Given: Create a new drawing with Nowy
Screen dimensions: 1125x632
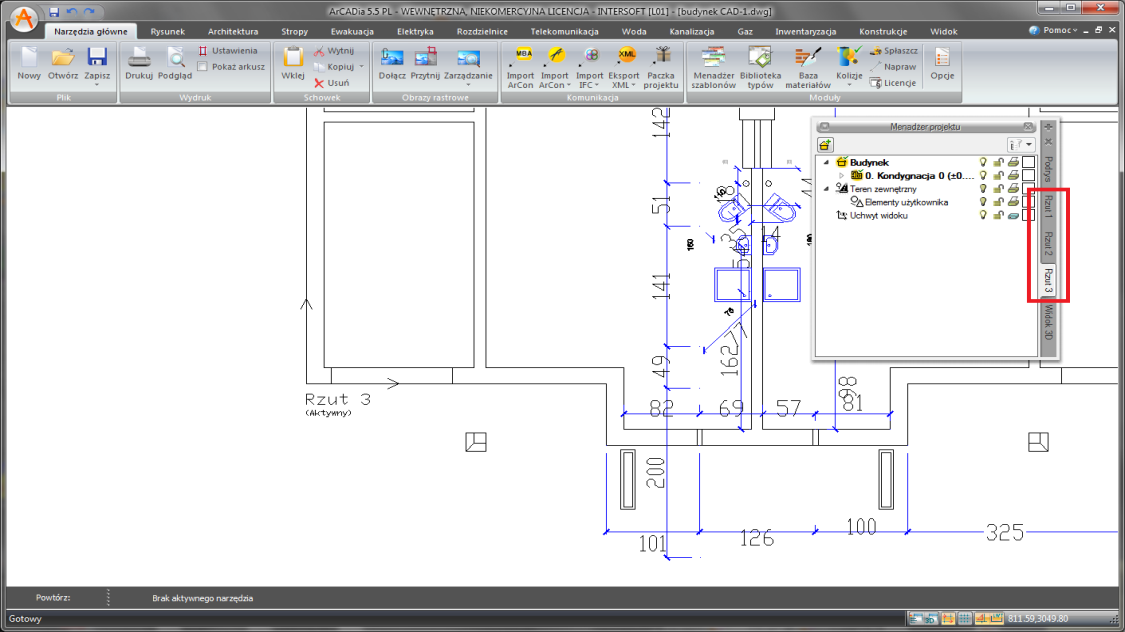Looking at the screenshot, I should click(29, 63).
